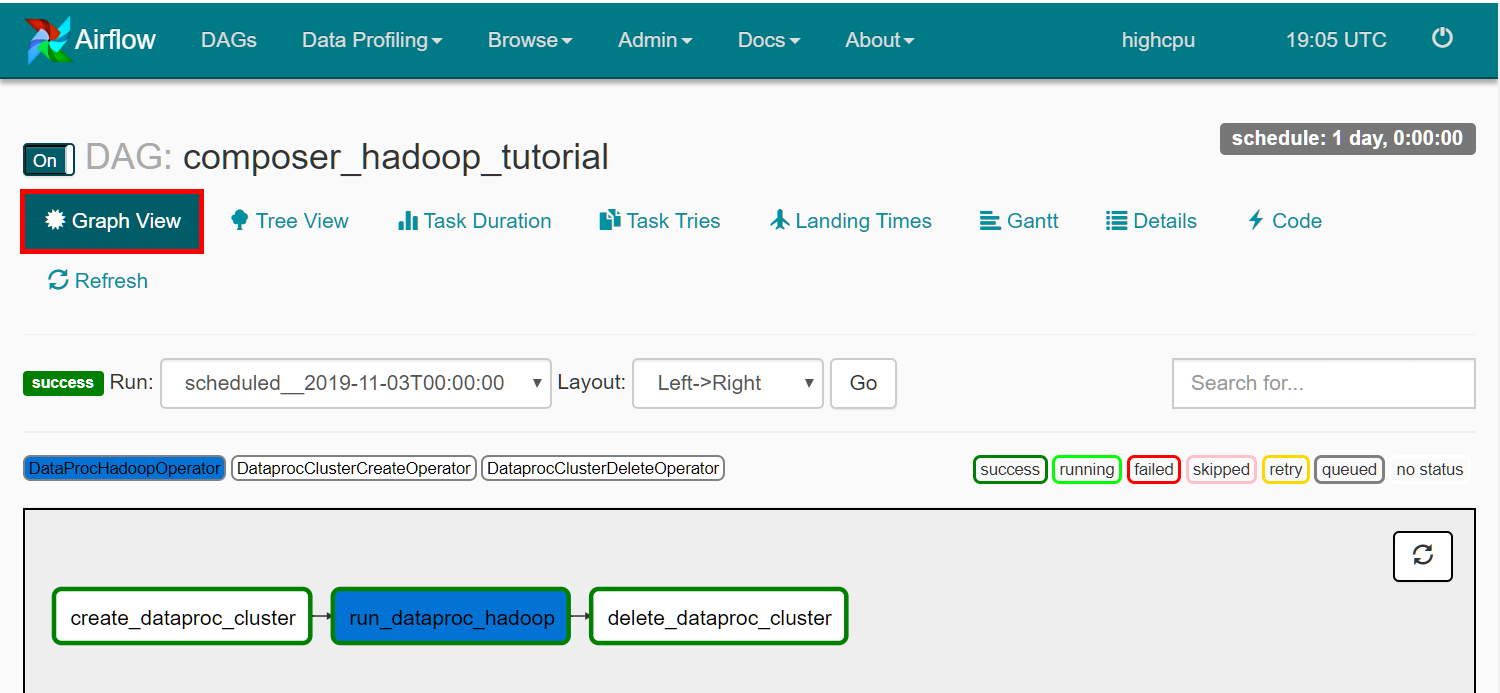
Task: Click the create_dataproc_cluster task node
Action: pos(183,617)
